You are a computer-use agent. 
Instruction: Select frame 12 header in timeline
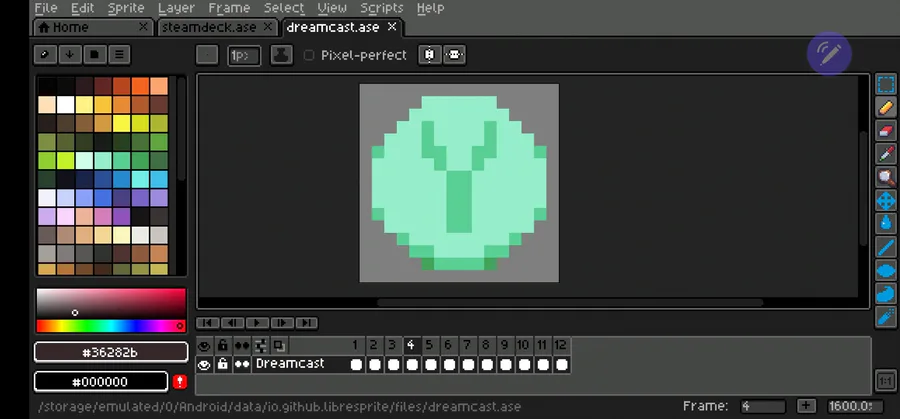tap(561, 346)
